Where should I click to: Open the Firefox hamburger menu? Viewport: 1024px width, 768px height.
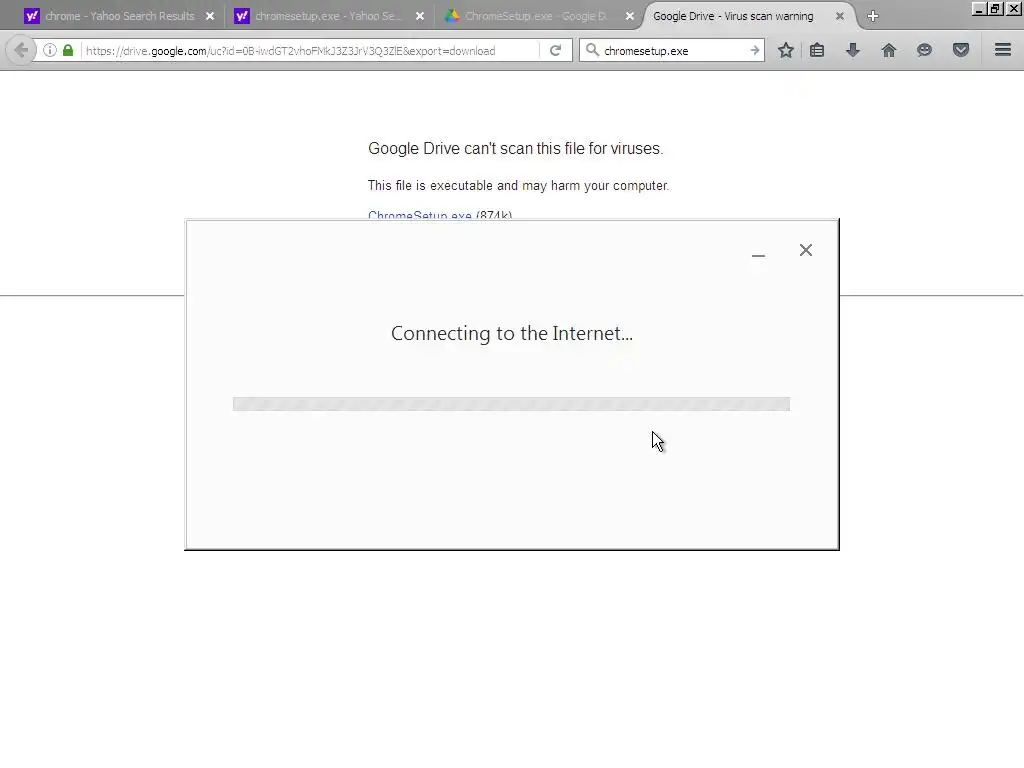point(1003,50)
